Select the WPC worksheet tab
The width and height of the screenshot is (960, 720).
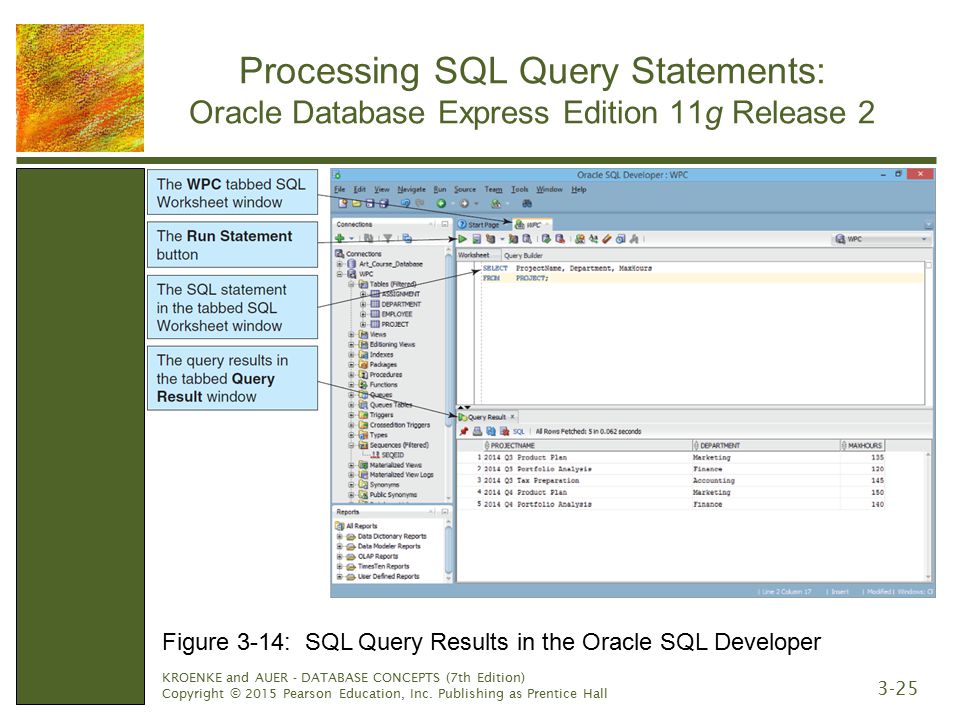(530, 225)
